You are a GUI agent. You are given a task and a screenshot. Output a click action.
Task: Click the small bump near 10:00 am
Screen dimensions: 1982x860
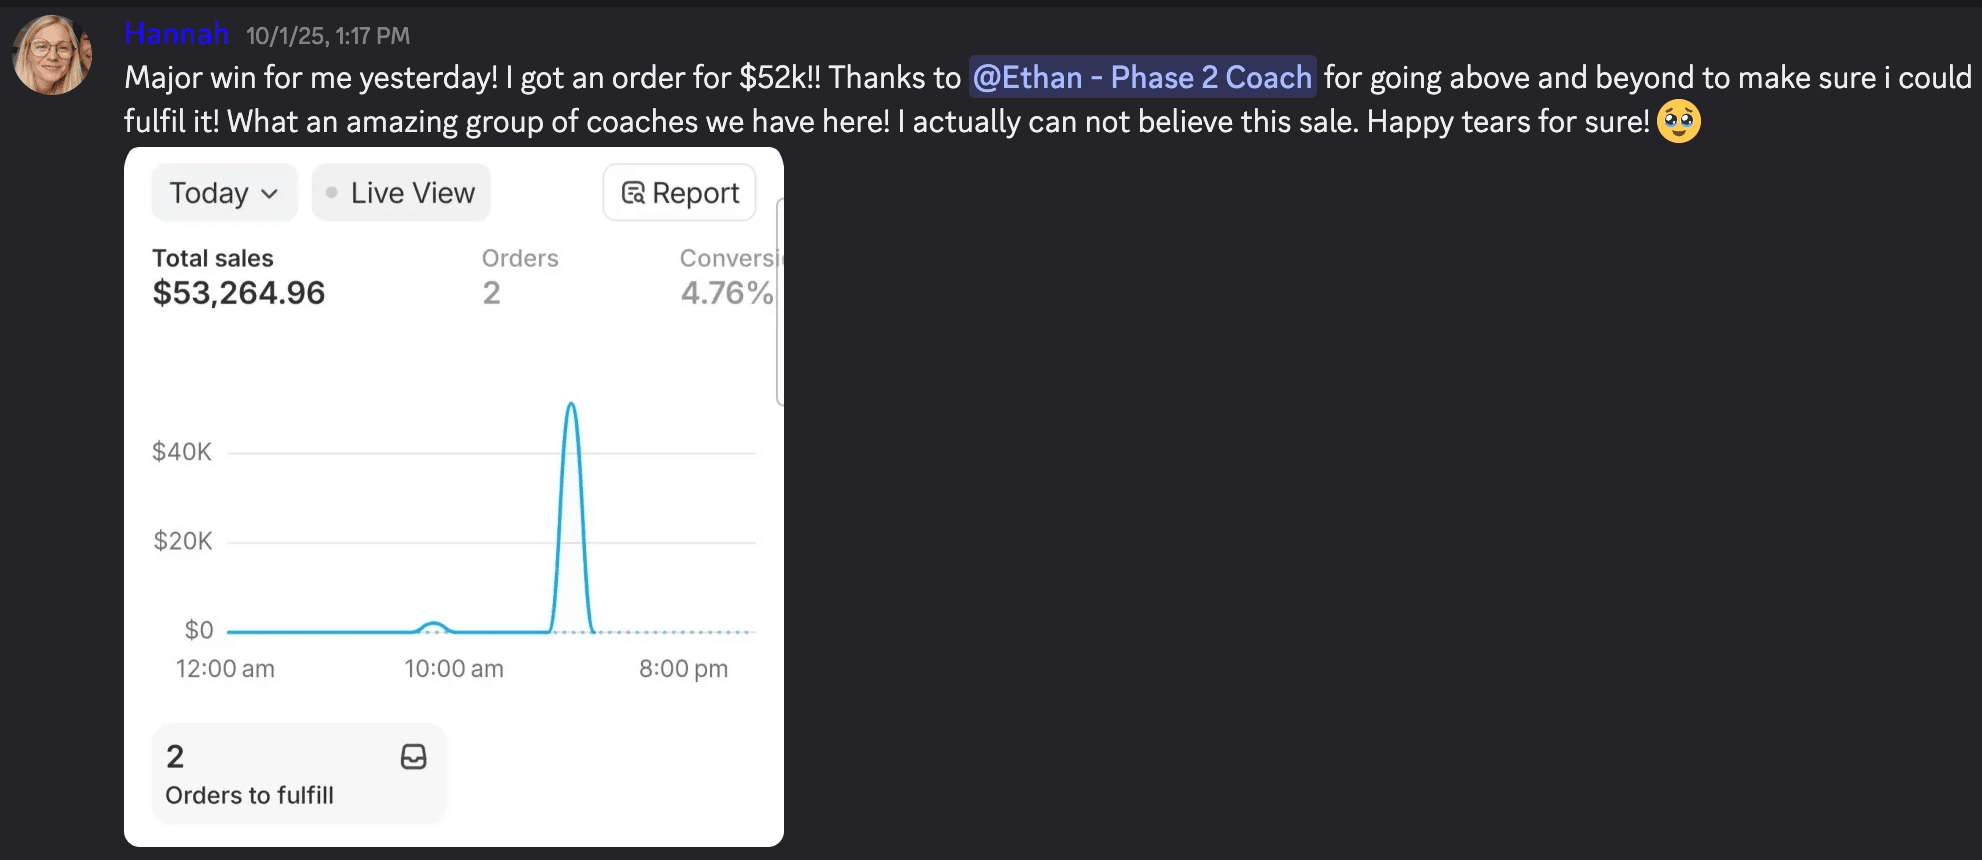(433, 626)
